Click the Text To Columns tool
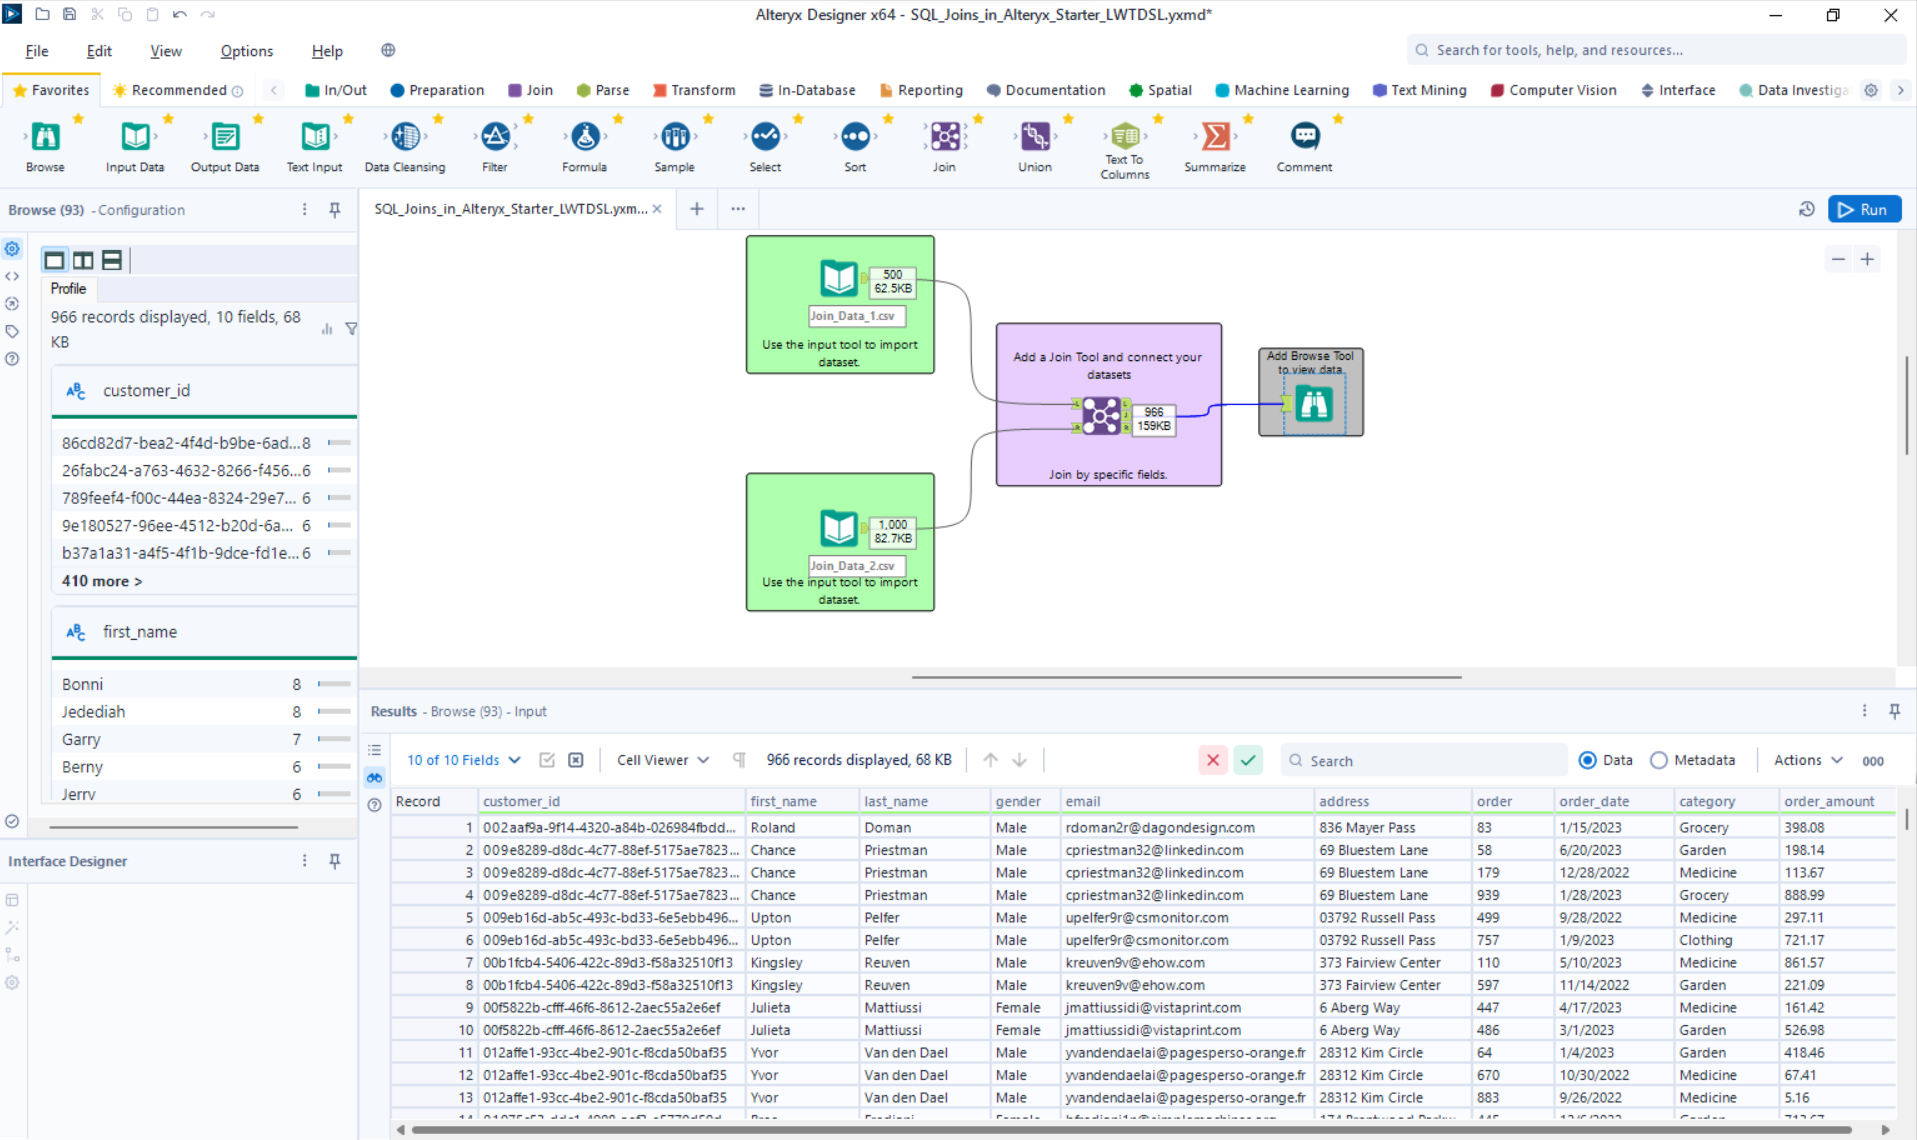1917x1140 pixels. point(1125,137)
